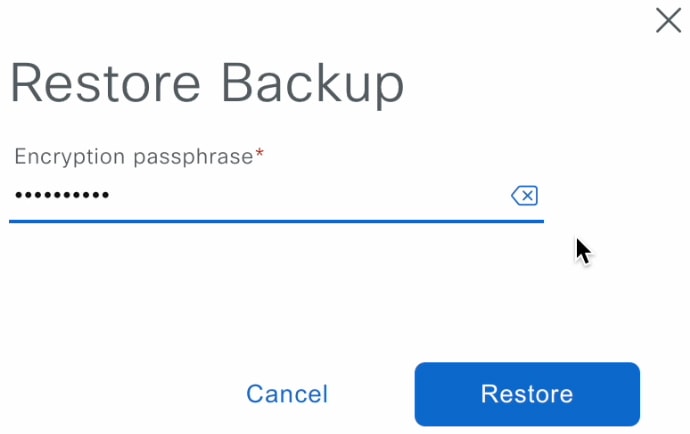Click the masked passphrase dots

coord(62,195)
